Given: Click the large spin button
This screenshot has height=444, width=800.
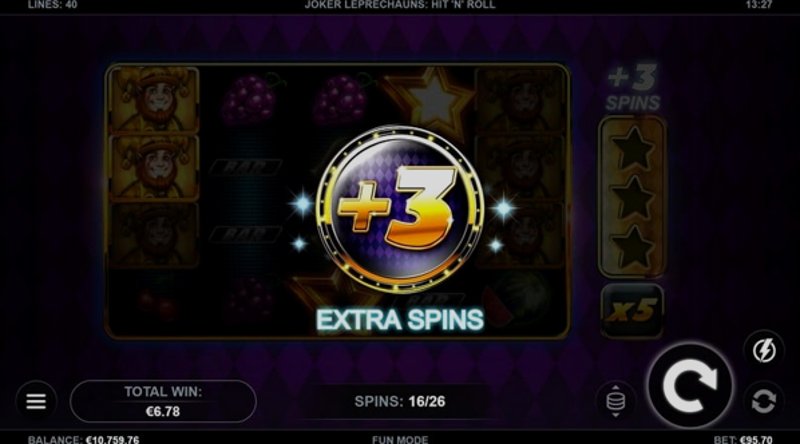Looking at the screenshot, I should (690, 386).
